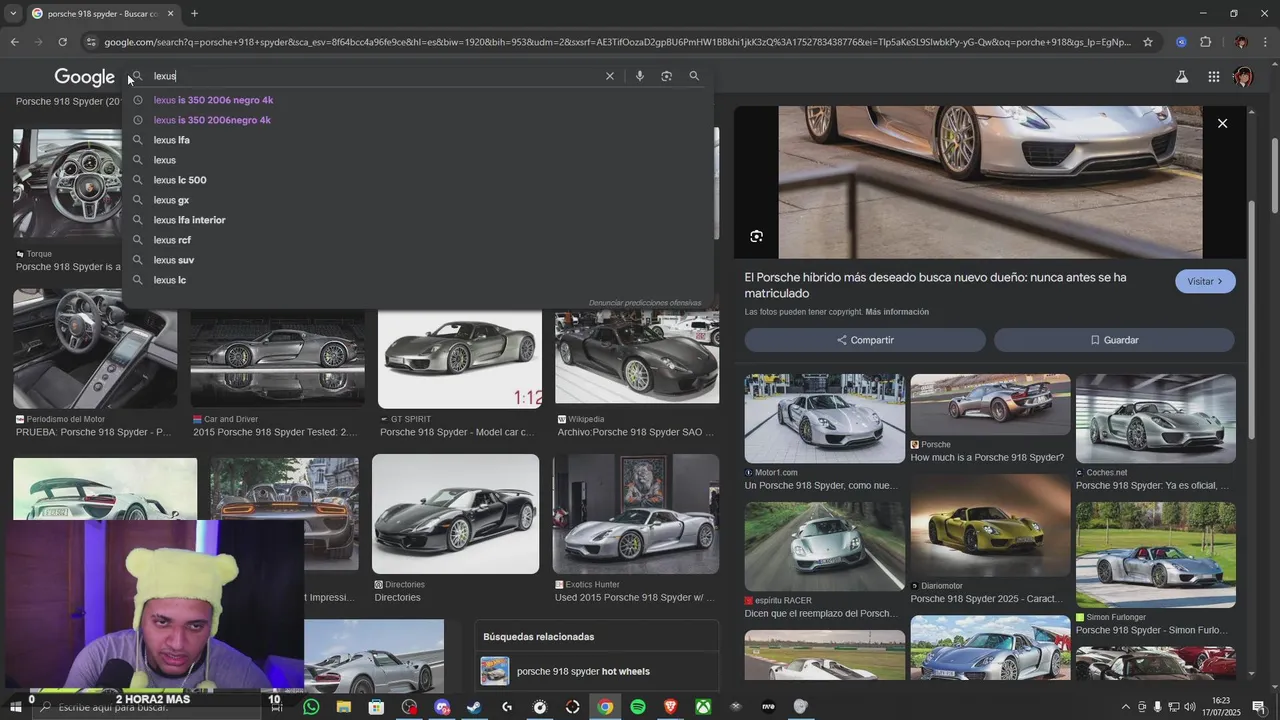Screen dimensions: 1280x720
Task: Open Brave browser from the taskbar
Action: point(671,707)
